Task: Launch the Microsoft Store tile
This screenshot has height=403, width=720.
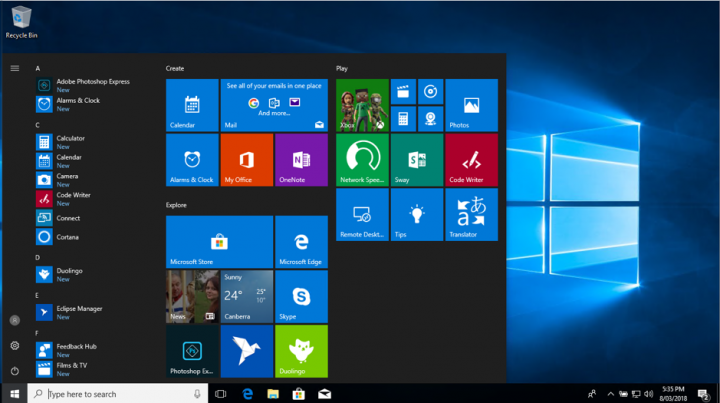Action: click(219, 241)
